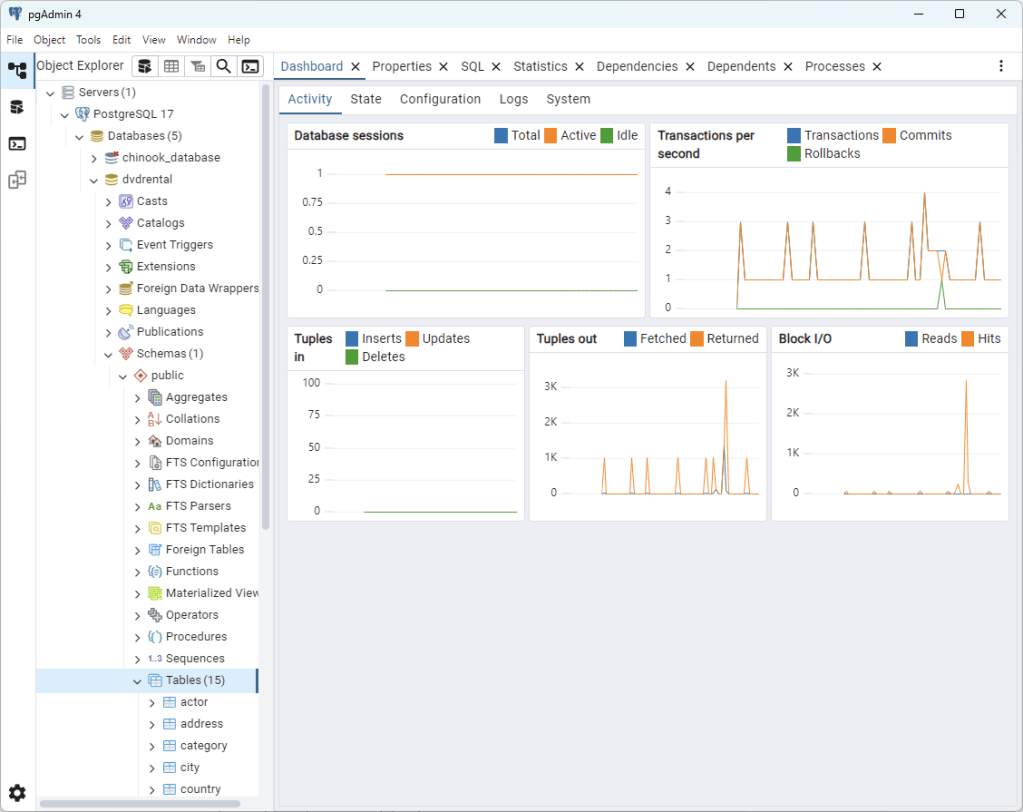Click the PostgreSQL 17 elephant server icon
Viewport: 1023px width, 812px height.
pos(83,114)
